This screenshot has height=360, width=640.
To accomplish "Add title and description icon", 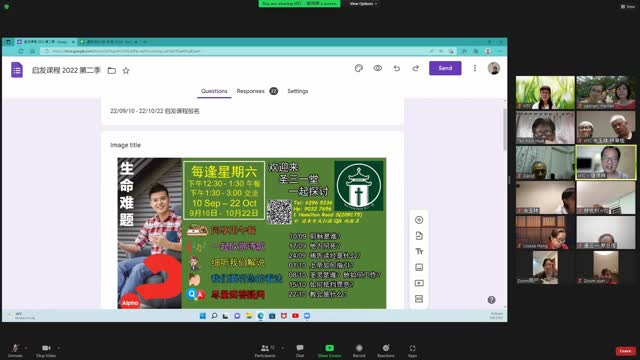I will tap(419, 251).
